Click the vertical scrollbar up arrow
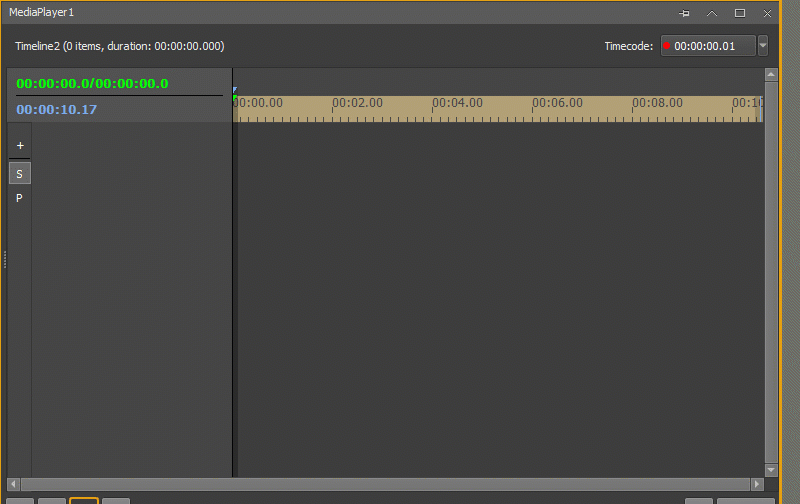 point(771,74)
